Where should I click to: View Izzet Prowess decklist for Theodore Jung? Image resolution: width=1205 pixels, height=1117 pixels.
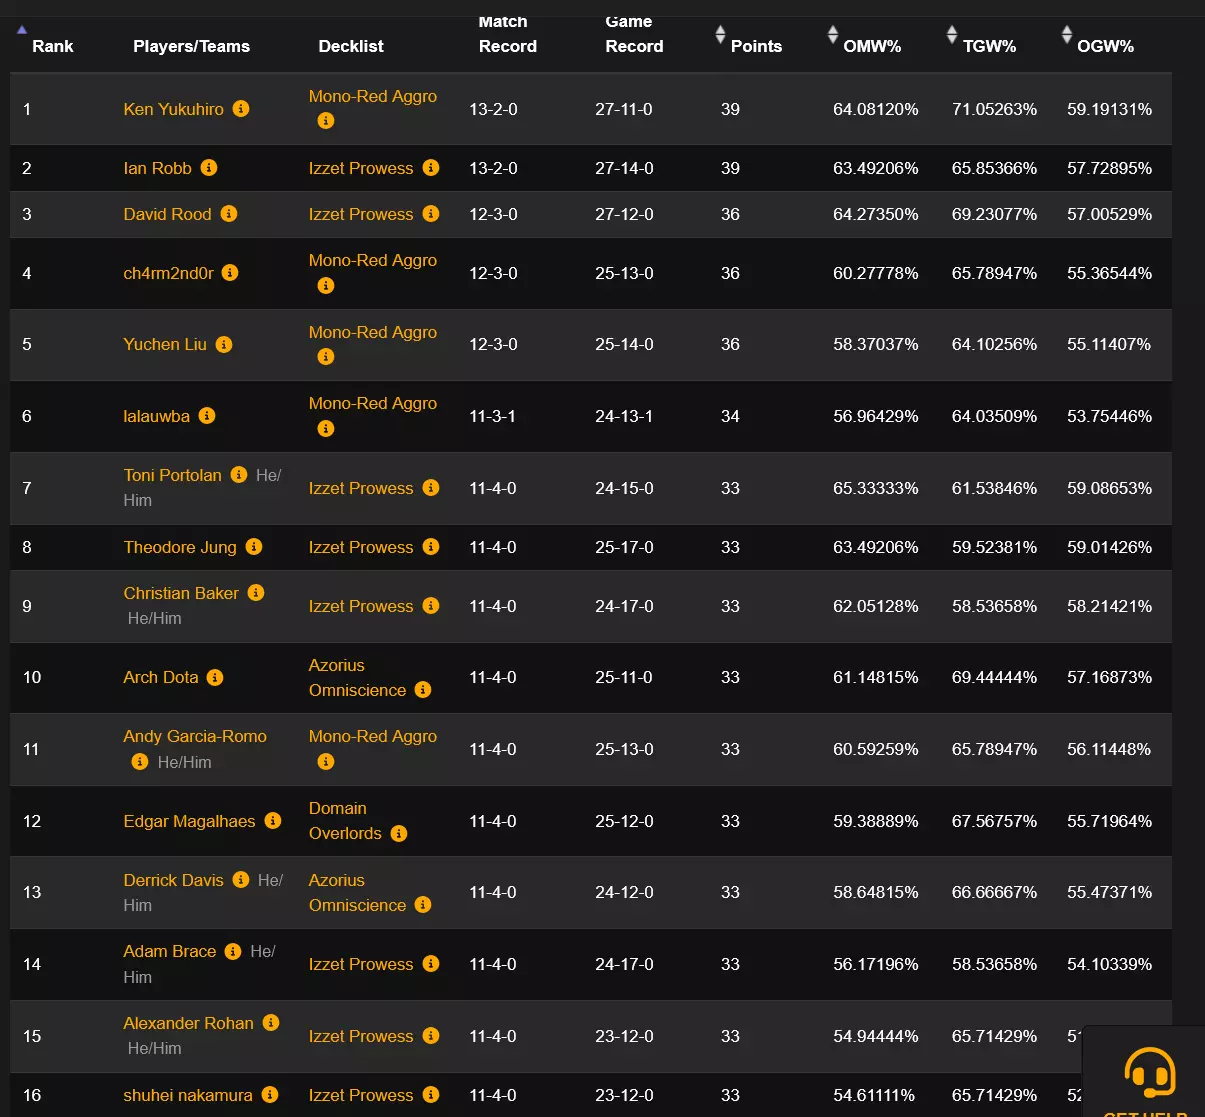click(361, 547)
